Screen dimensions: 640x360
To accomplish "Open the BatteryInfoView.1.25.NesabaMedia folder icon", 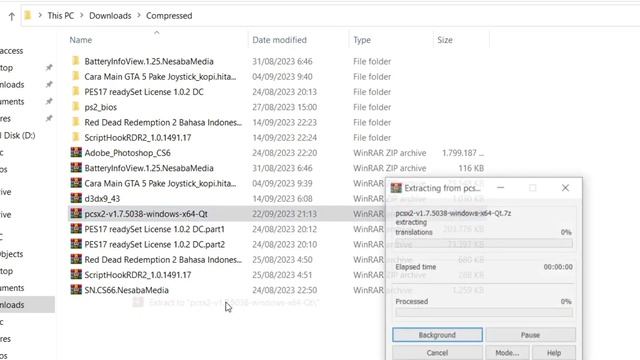I will point(76,61).
